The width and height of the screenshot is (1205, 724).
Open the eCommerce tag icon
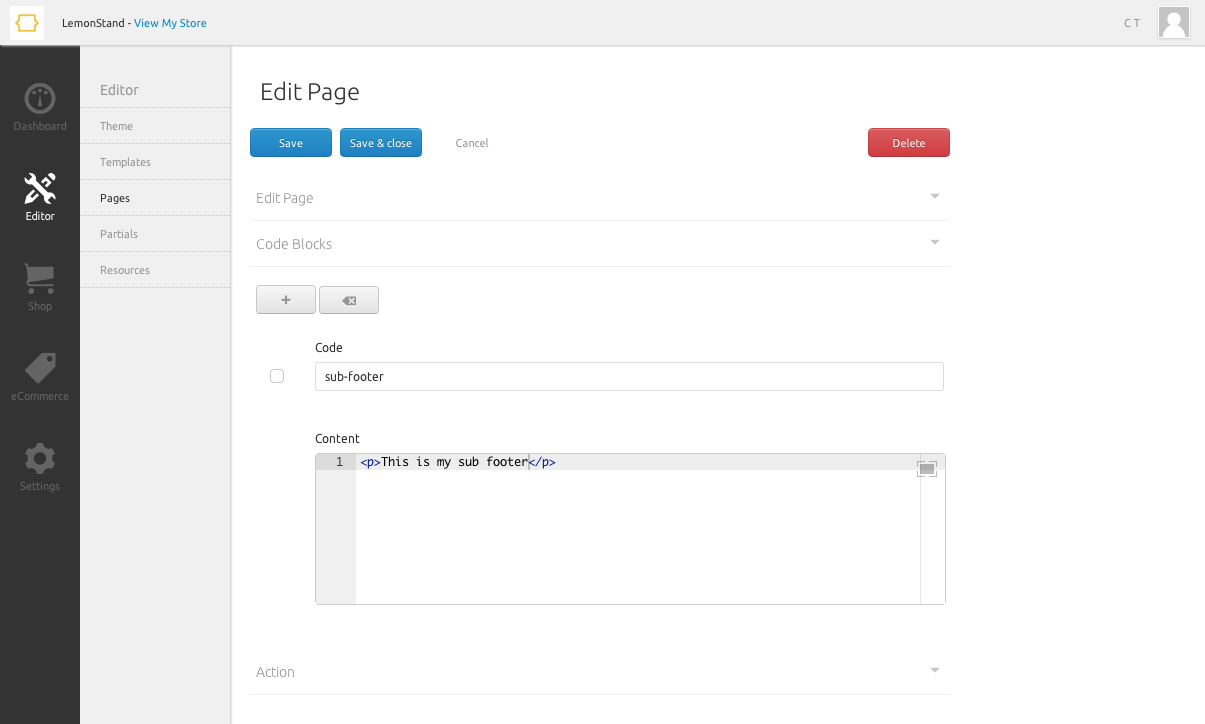coord(40,375)
